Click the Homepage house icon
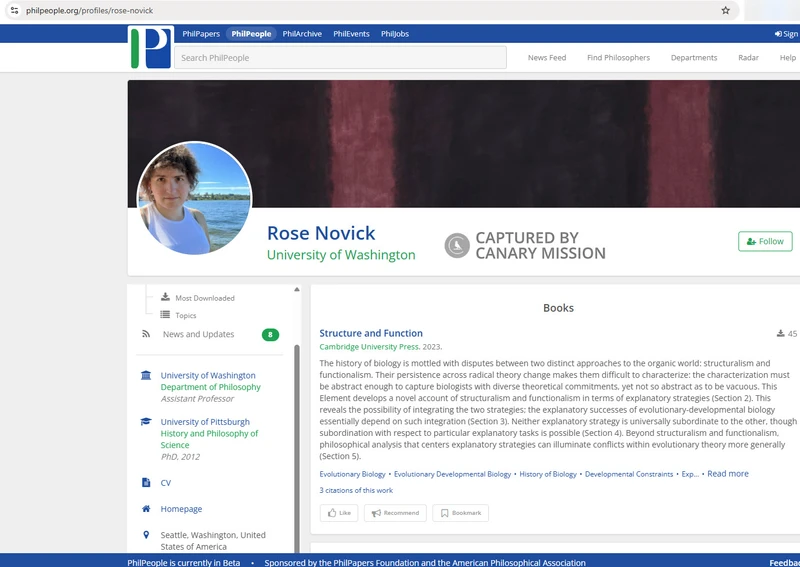Image resolution: width=800 pixels, height=567 pixels. (x=146, y=508)
